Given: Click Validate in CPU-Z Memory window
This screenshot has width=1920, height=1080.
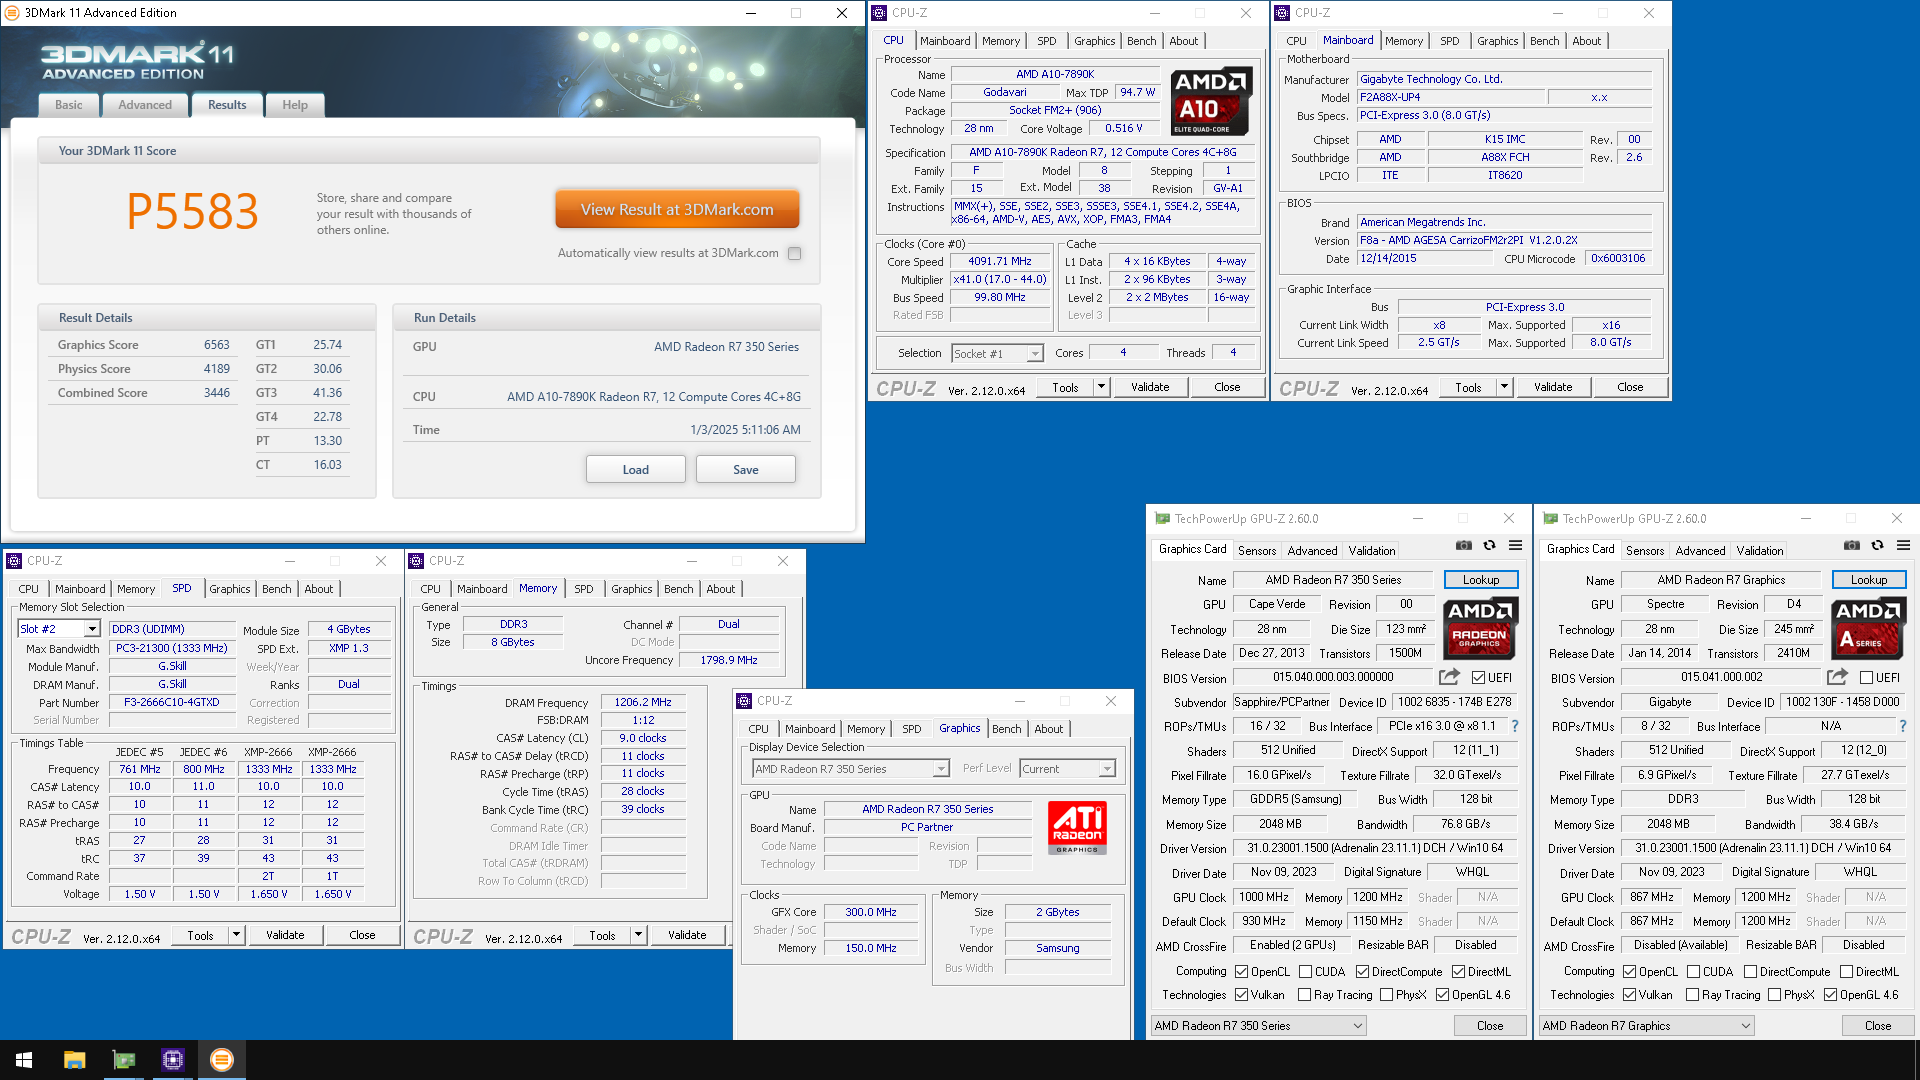Looking at the screenshot, I should [687, 935].
